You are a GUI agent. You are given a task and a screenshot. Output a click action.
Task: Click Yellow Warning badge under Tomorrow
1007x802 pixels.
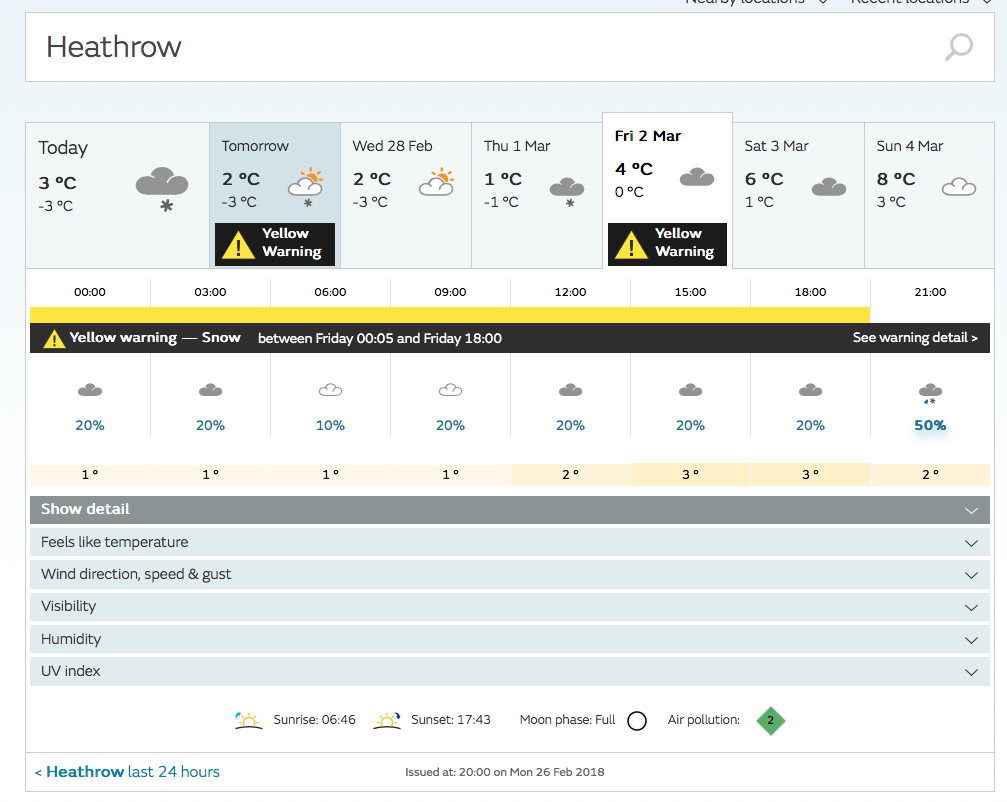coord(275,243)
